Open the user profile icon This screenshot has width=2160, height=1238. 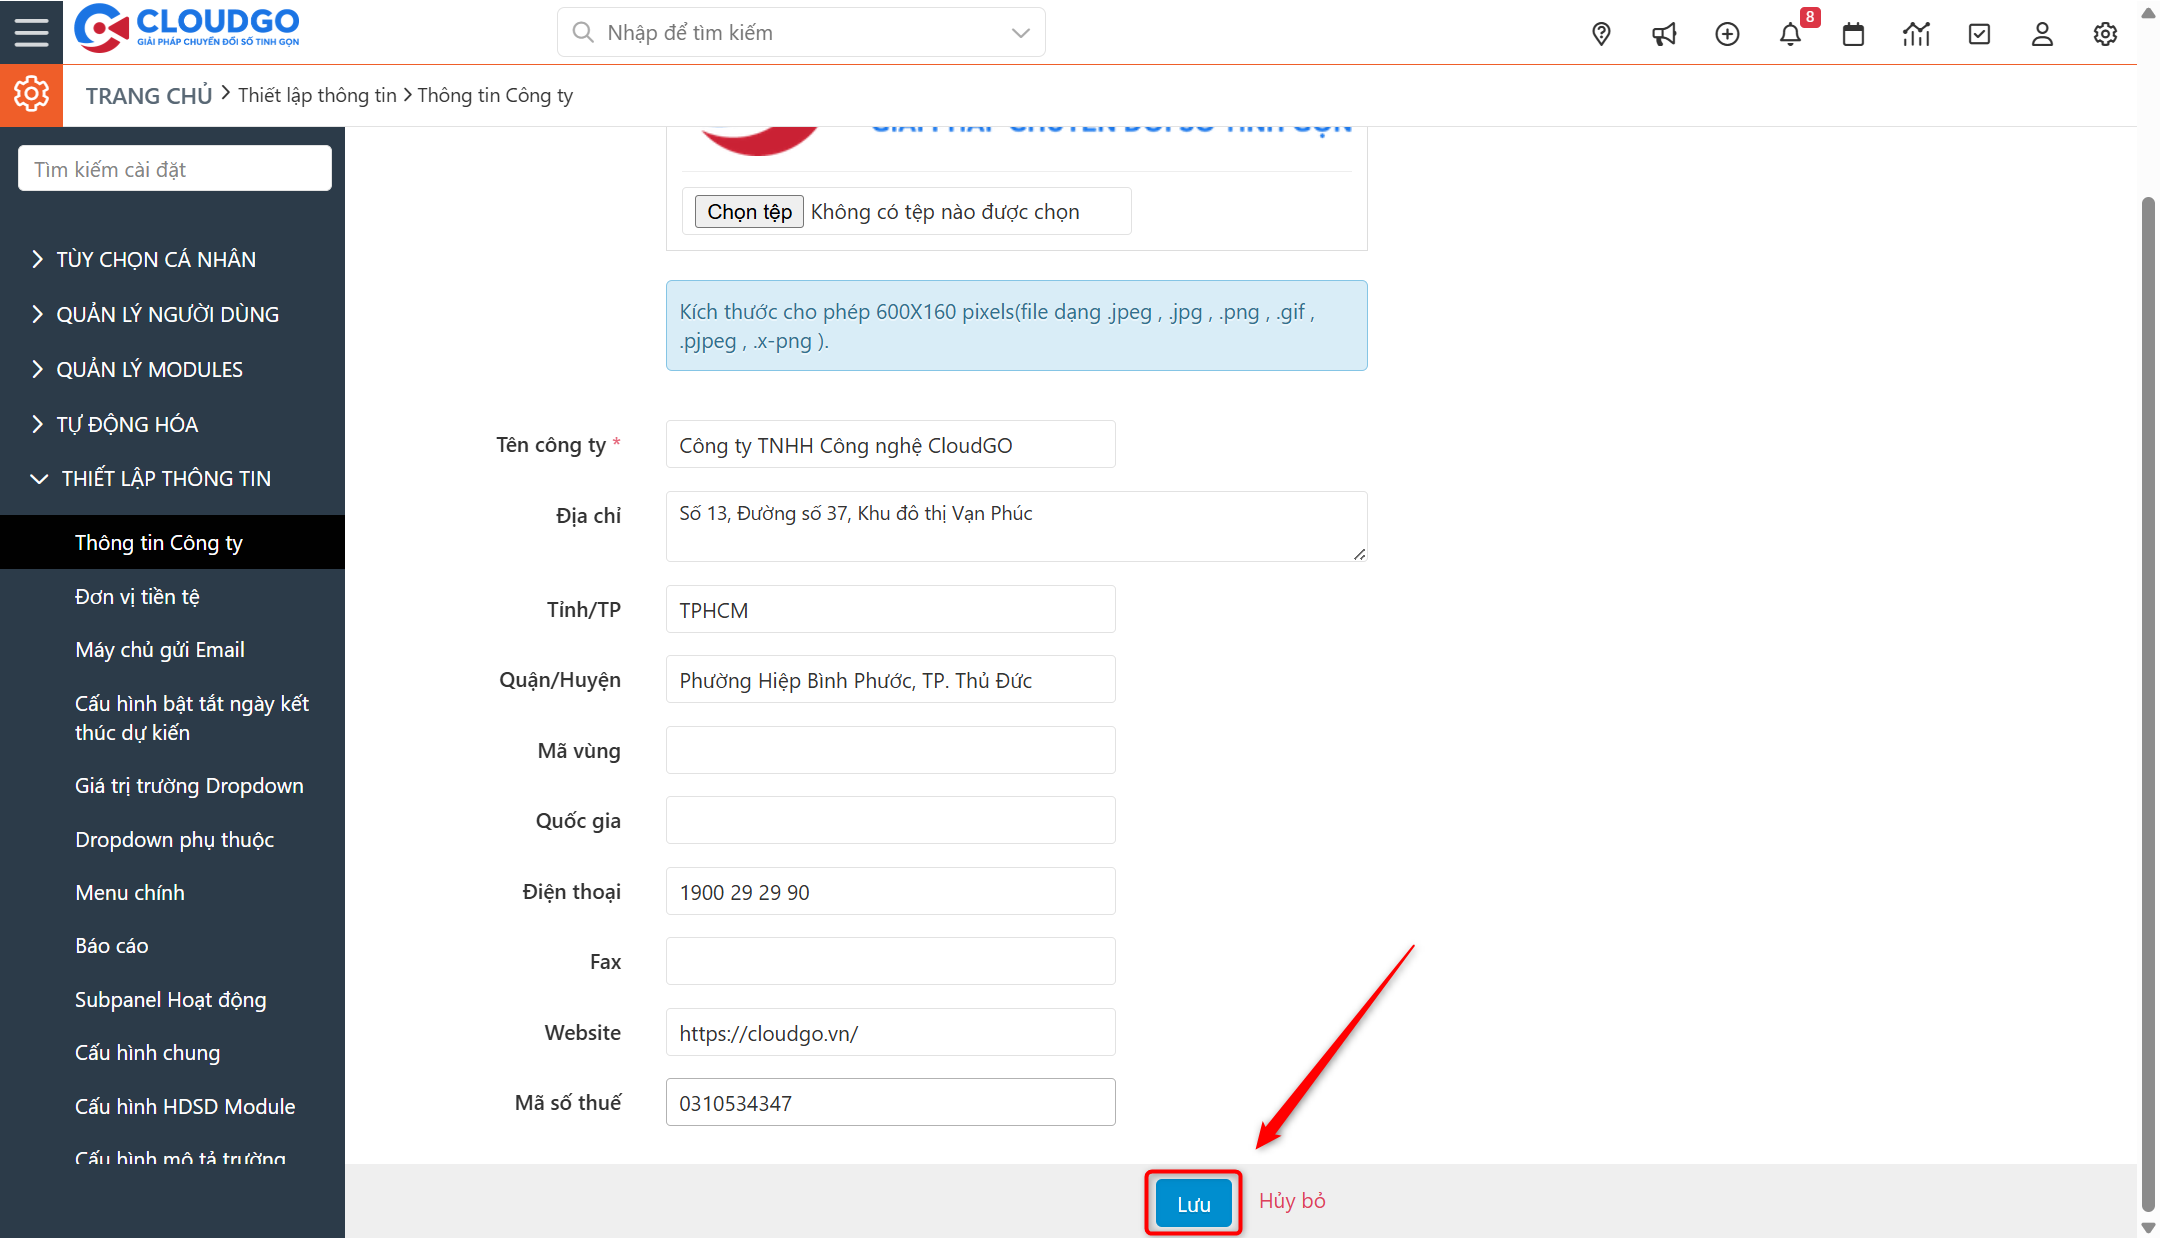point(2042,33)
